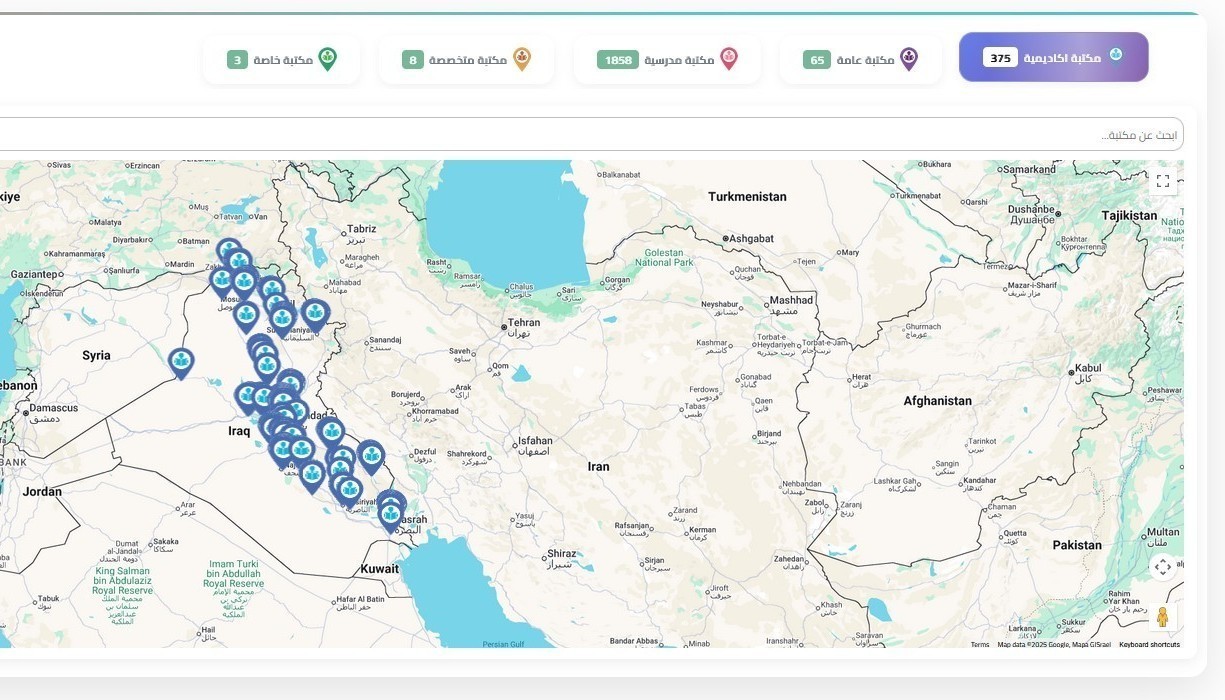The image size is (1225, 700).
Task: Open the map Terms link
Action: 979,645
